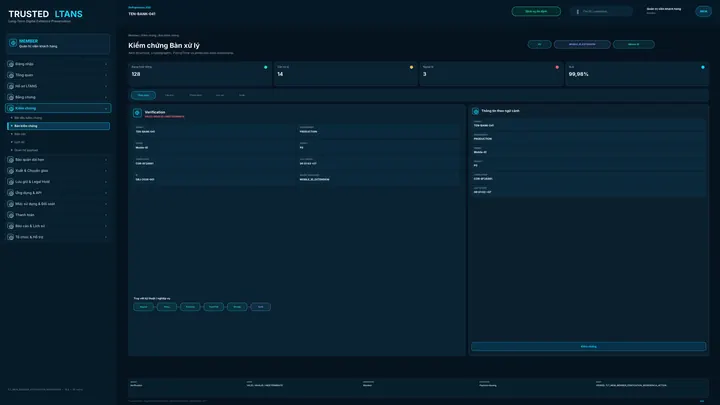The image size is (720, 405).
Task: Expand the Xuất & Chuyển giao chevron
Action: [106, 171]
